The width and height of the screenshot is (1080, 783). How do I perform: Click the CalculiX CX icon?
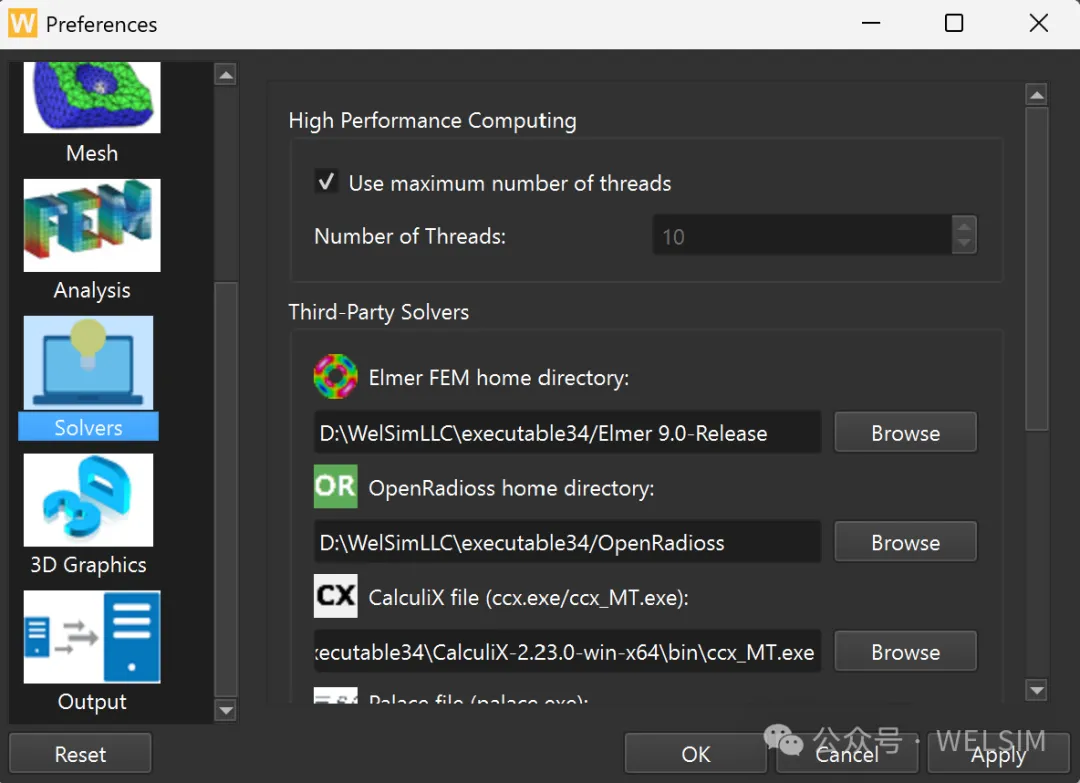(335, 596)
